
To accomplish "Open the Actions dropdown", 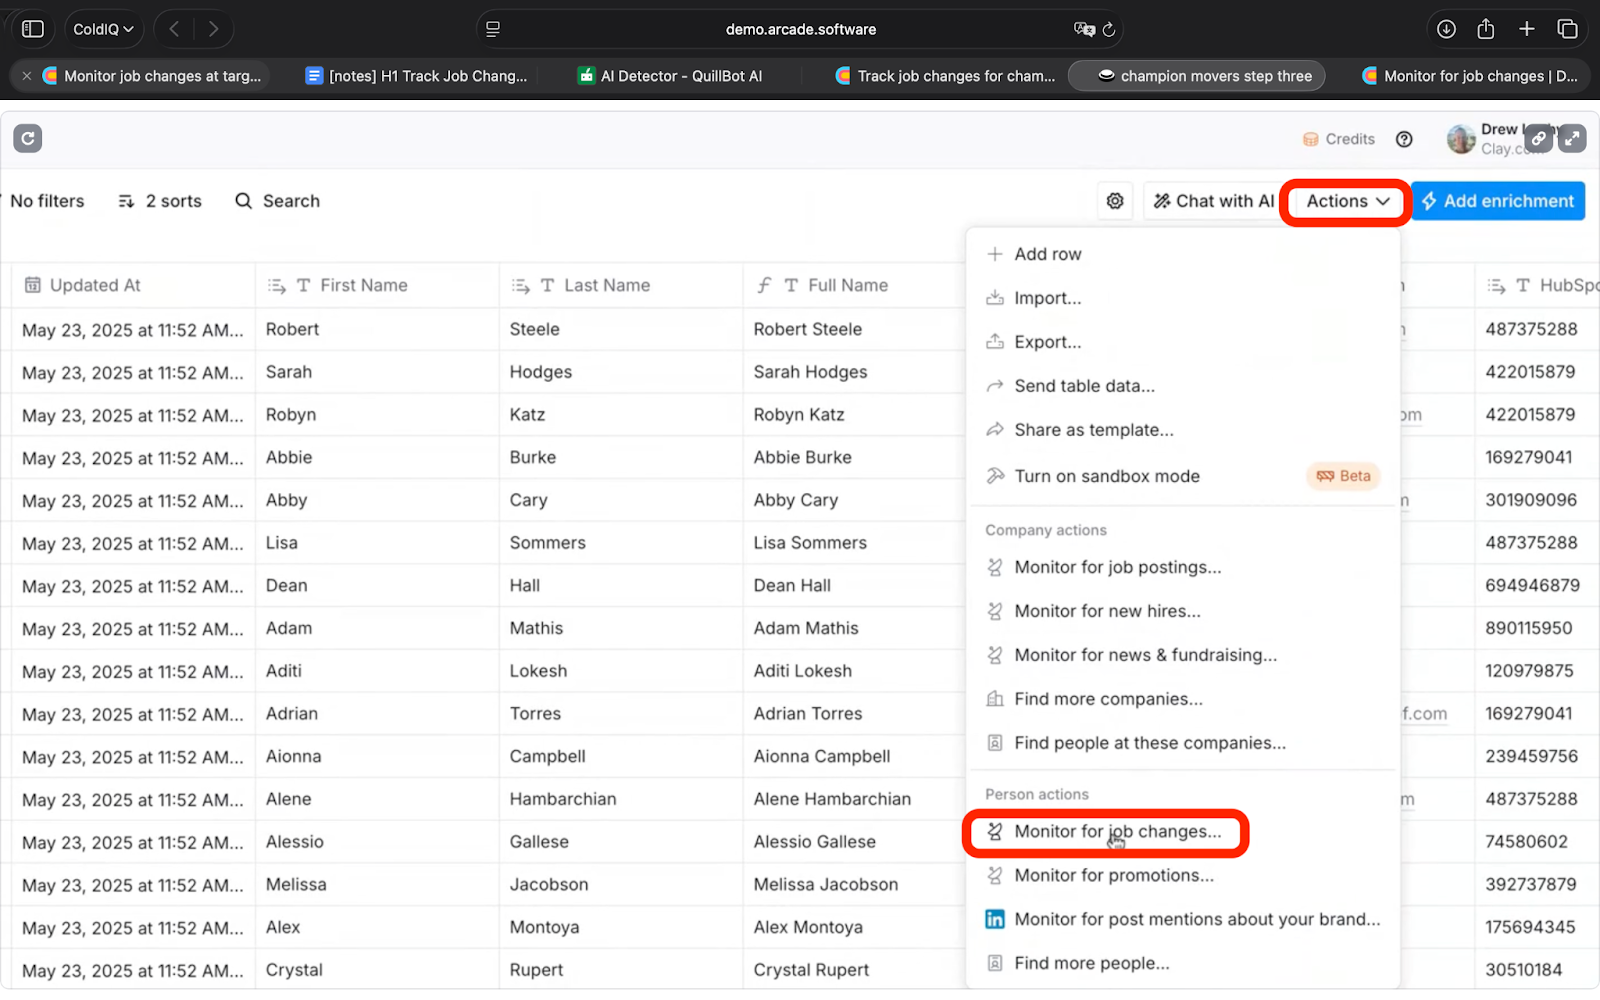I will 1346,201.
